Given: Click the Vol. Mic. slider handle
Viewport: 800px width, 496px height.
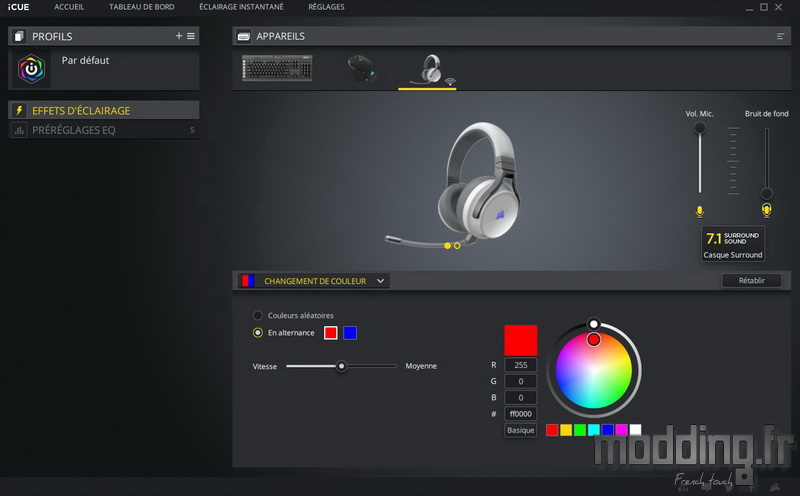Looking at the screenshot, I should (699, 128).
